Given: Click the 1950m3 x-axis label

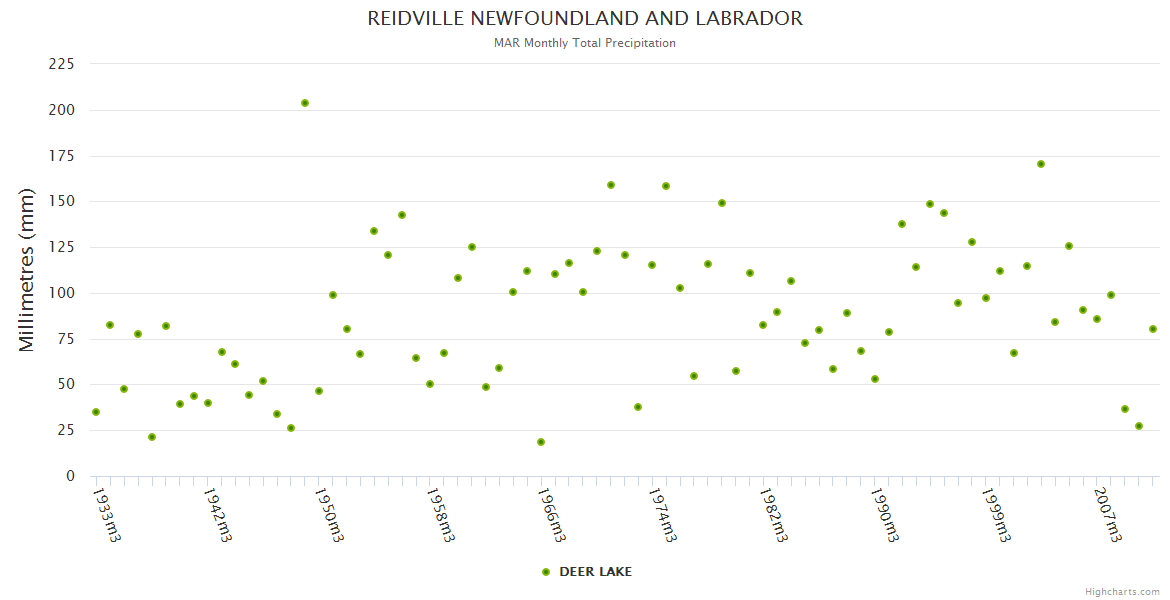Looking at the screenshot, I should [x=329, y=514].
